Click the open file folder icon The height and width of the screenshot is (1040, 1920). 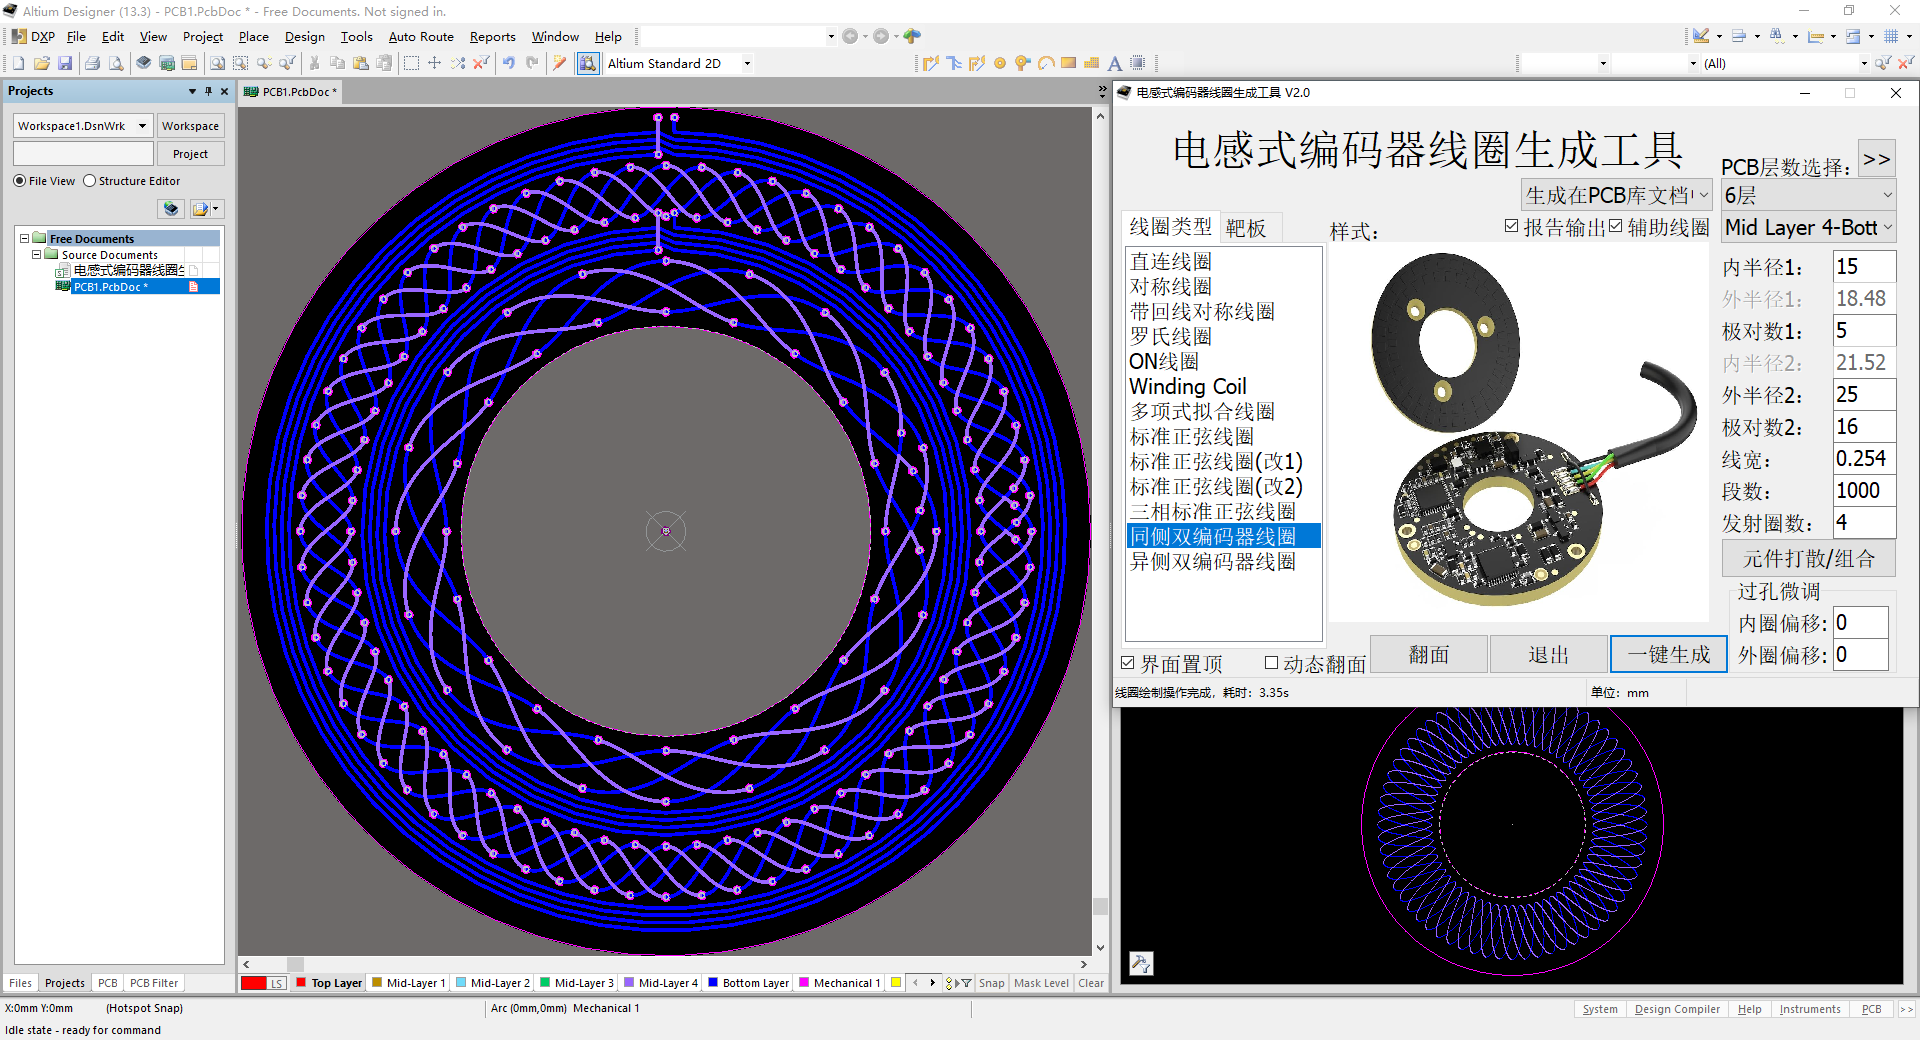coord(42,63)
